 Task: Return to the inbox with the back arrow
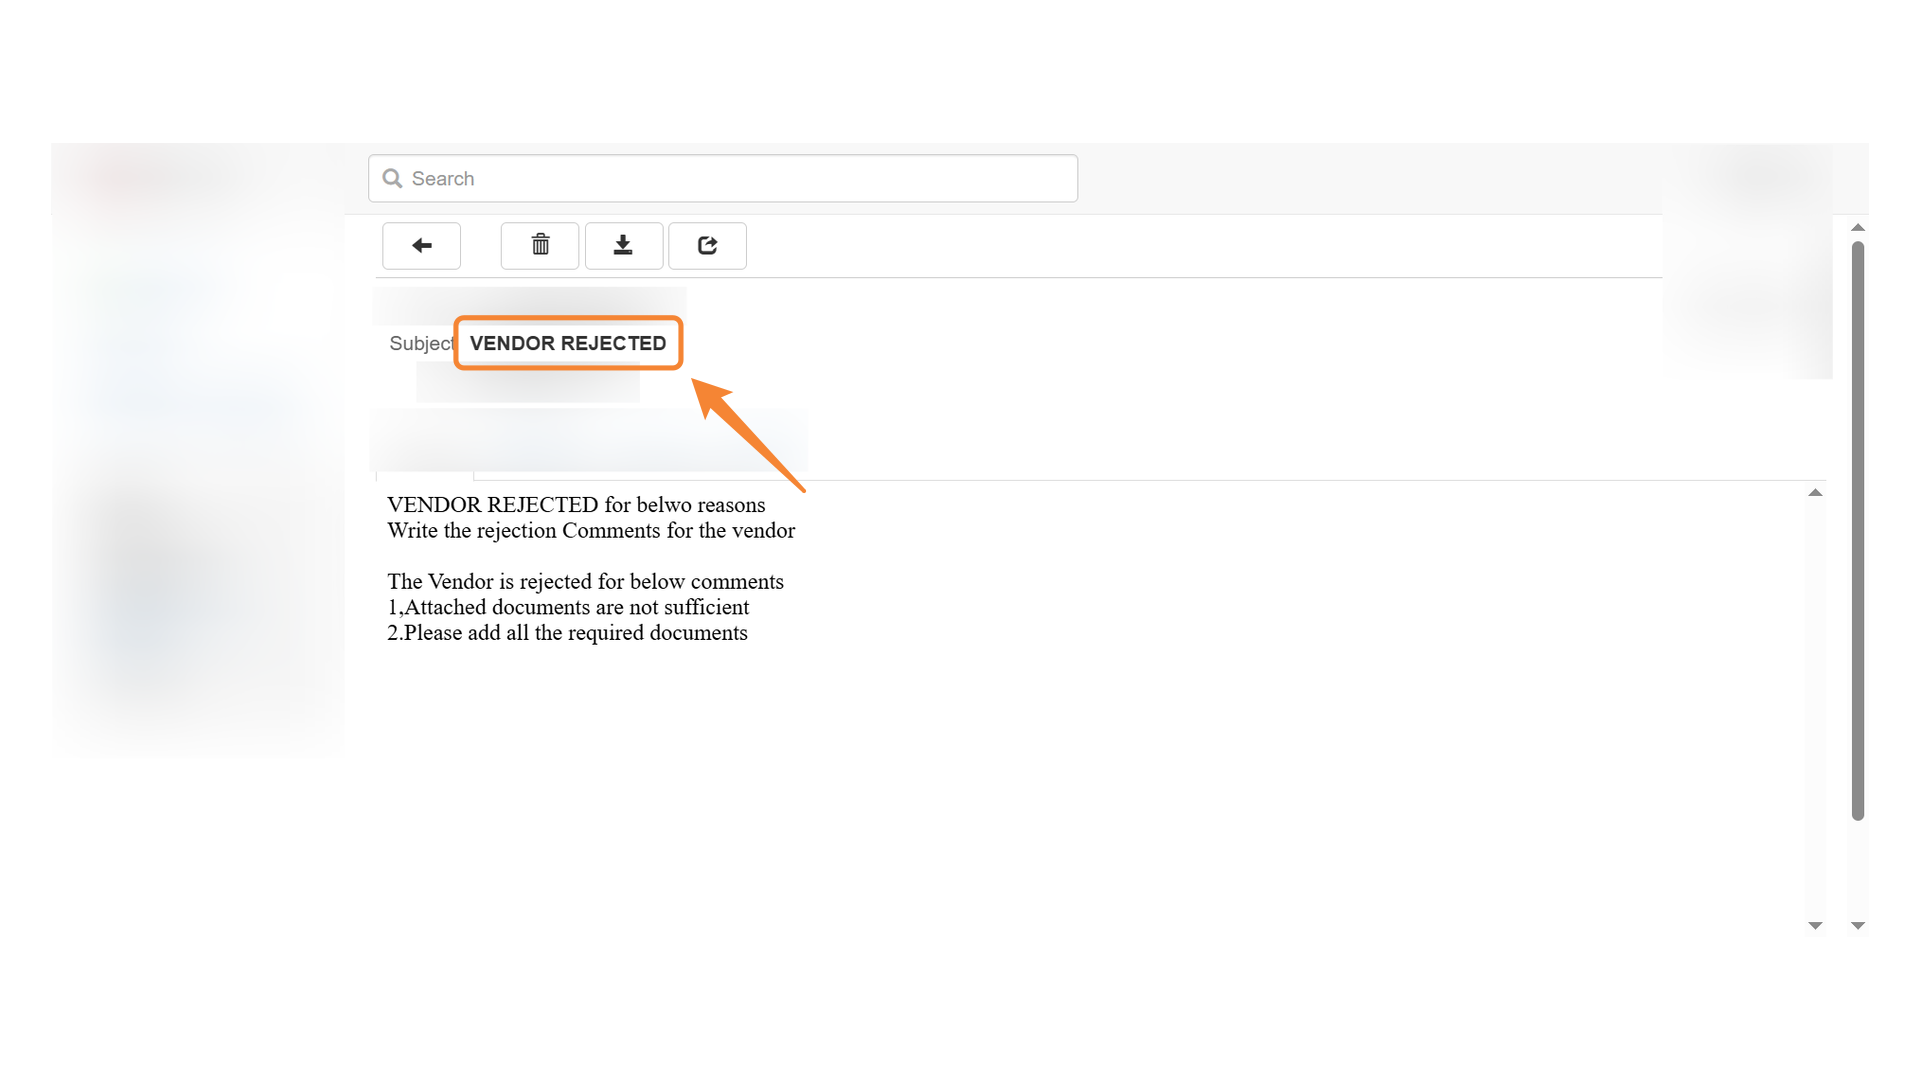[x=421, y=245]
